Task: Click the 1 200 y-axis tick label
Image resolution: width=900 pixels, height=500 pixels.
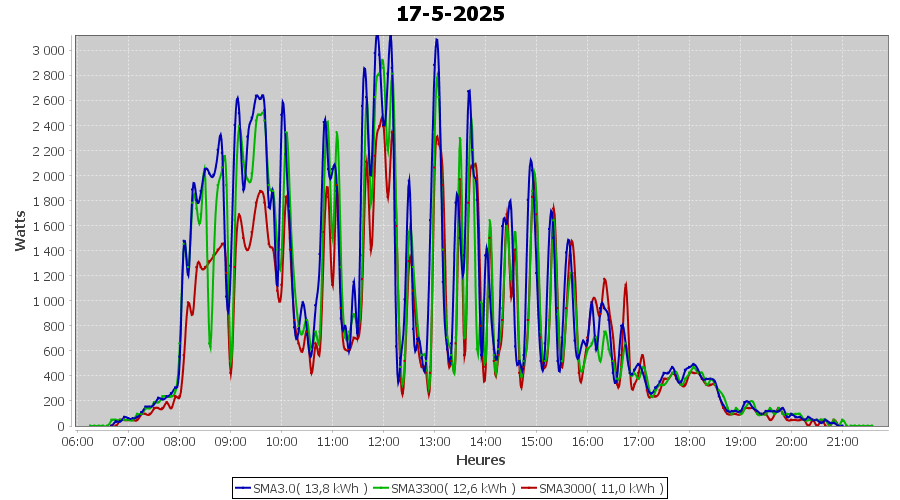Action: tap(49, 276)
